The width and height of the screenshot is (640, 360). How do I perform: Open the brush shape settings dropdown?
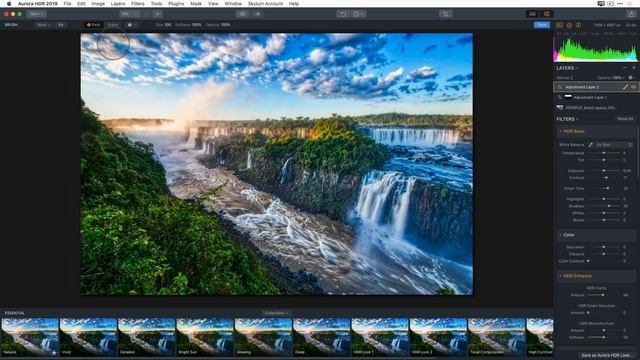pos(131,25)
